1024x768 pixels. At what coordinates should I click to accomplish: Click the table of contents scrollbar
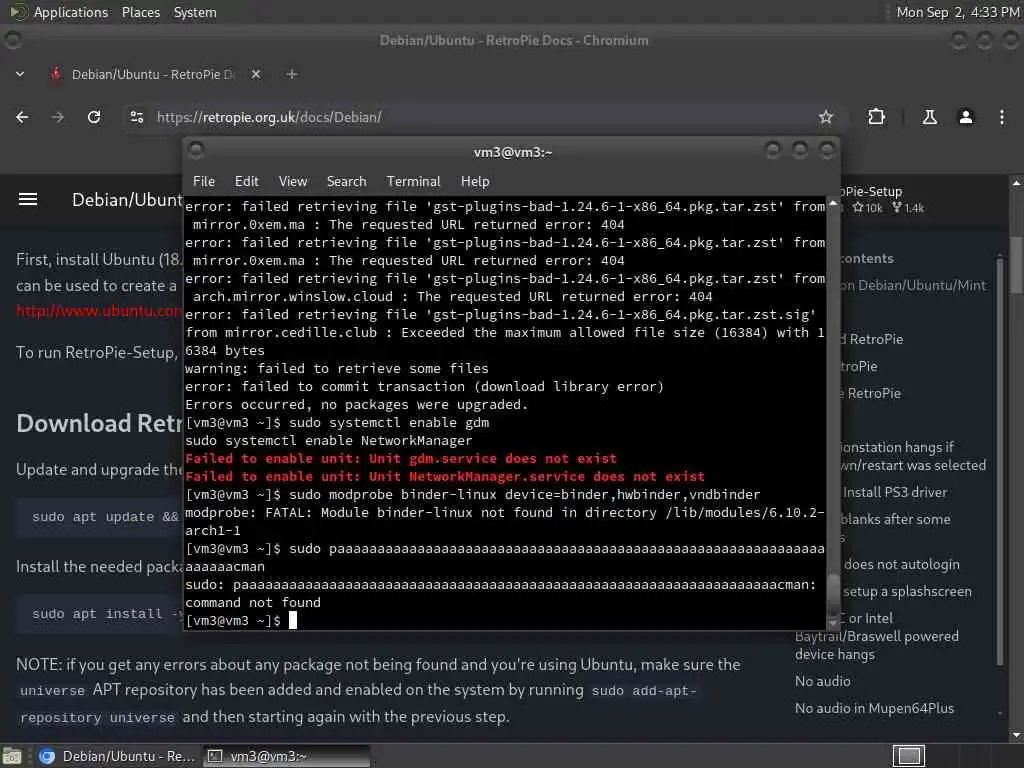click(x=1000, y=460)
